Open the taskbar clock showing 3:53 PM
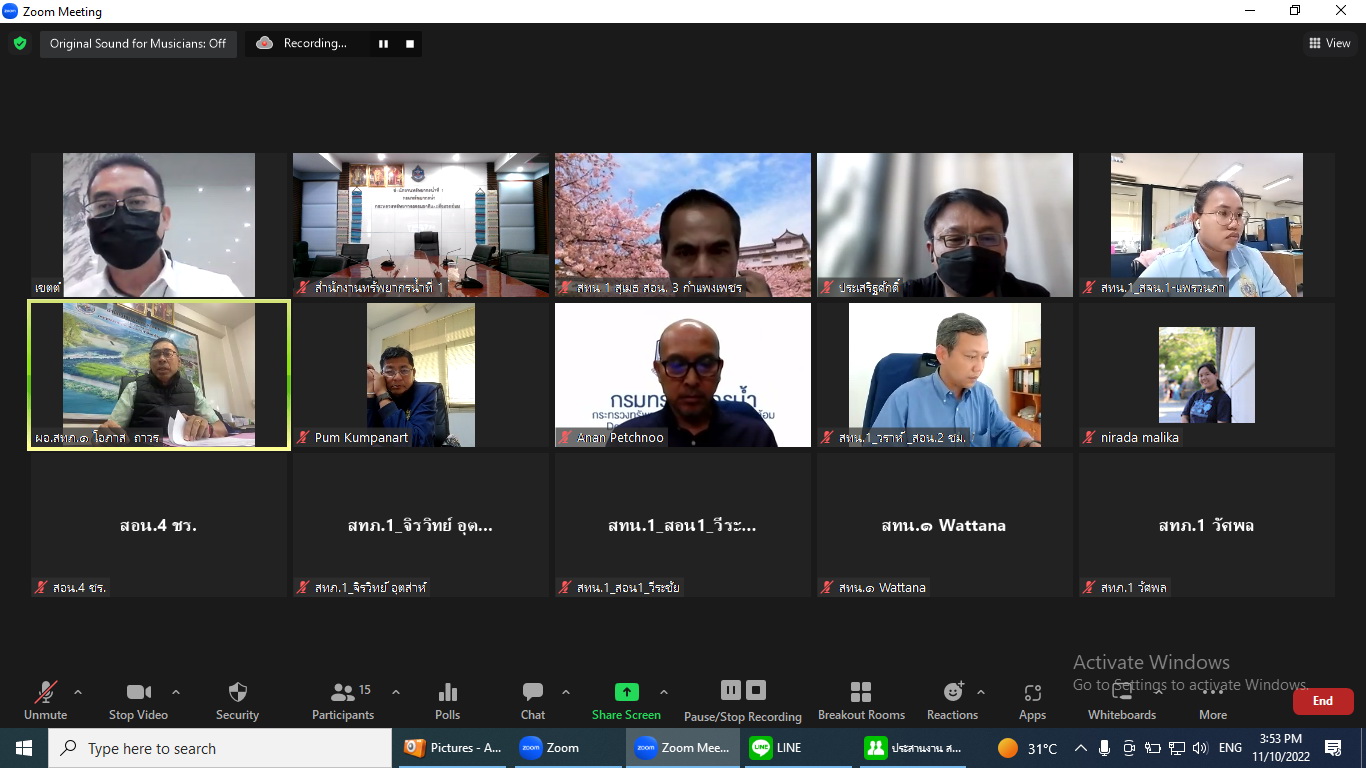 pyautogui.click(x=1281, y=748)
